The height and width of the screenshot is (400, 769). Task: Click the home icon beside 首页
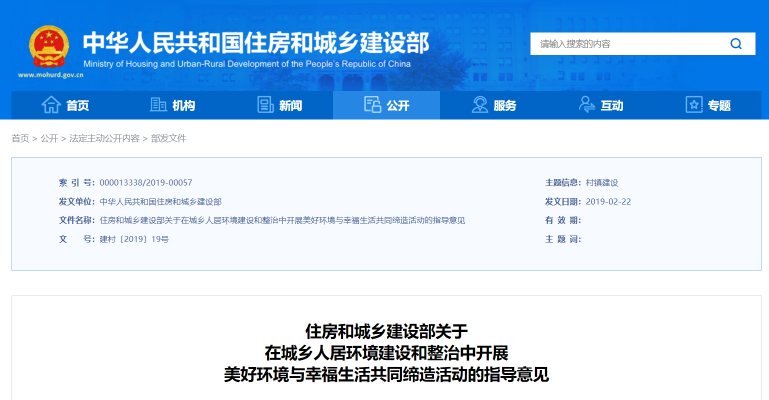[50, 105]
